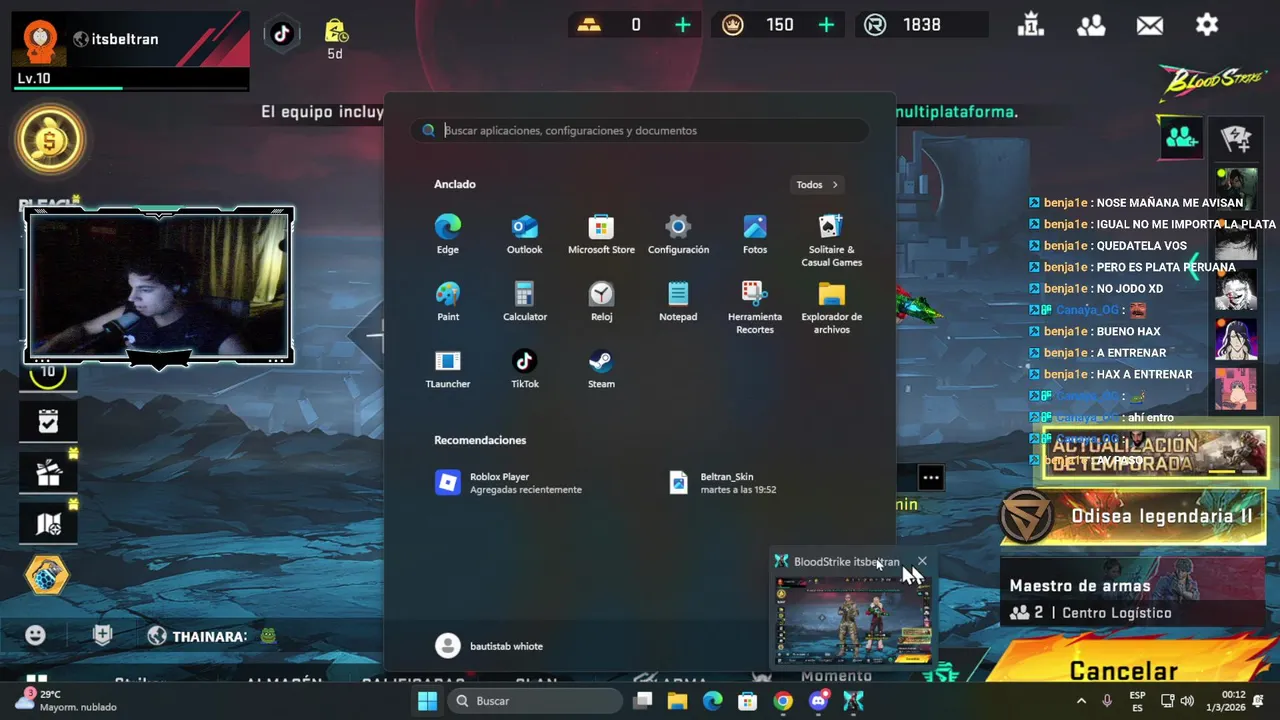
Task: Add gold bars with plus button
Action: click(x=683, y=25)
